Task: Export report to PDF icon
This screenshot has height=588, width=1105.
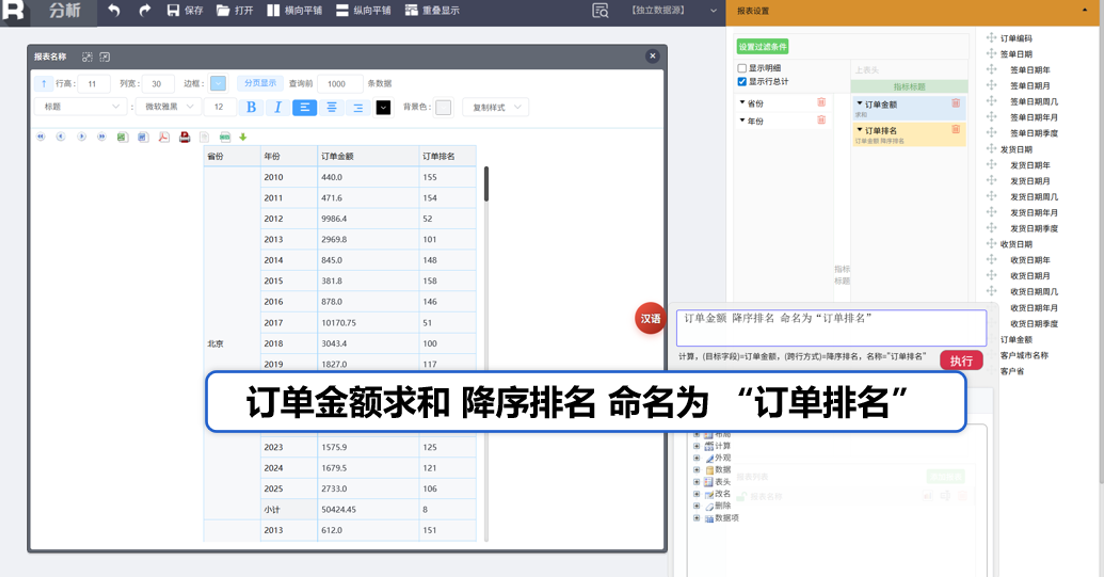Action: [x=163, y=137]
